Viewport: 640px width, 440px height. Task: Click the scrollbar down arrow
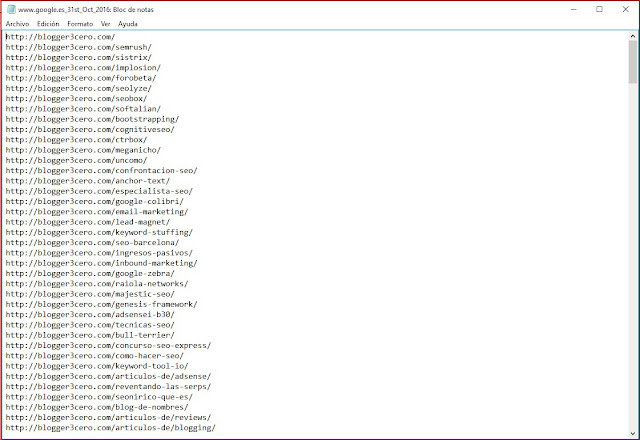tap(633, 433)
